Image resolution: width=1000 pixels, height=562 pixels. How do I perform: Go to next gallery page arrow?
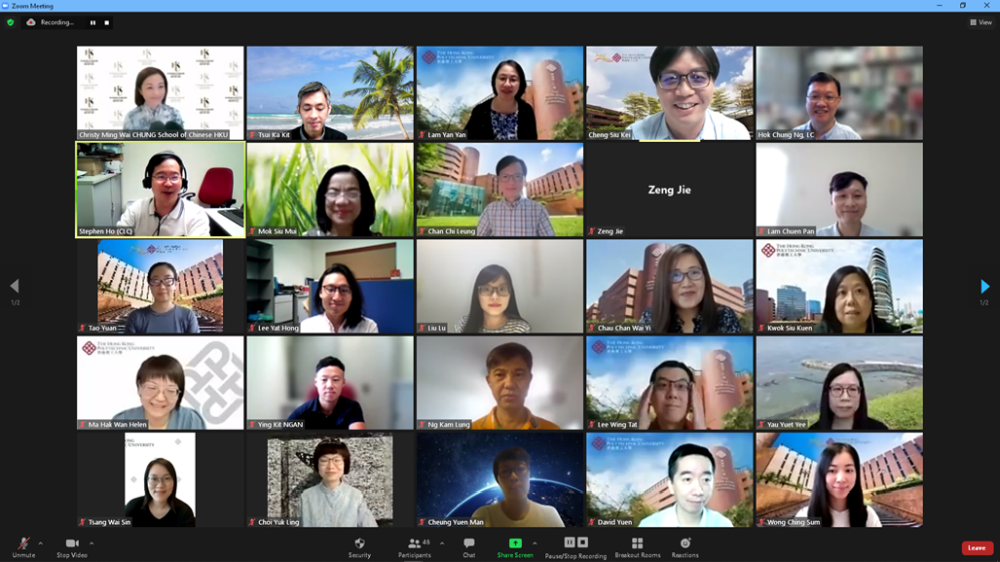[985, 287]
